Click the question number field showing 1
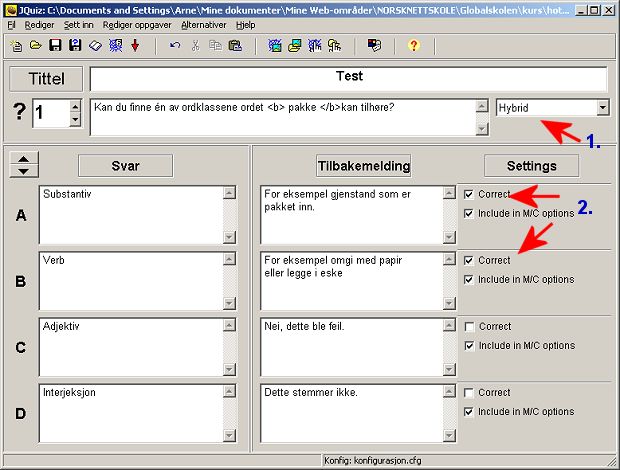620x470 pixels. (51, 113)
